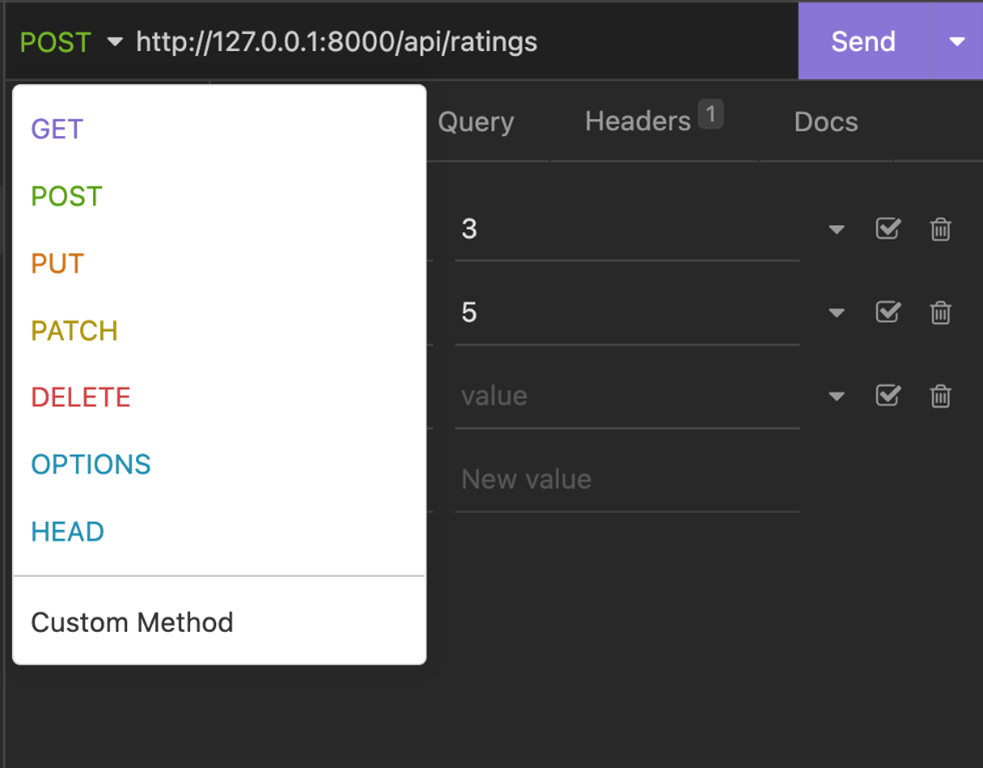Expand the dropdown arrow beside value 3
983x768 pixels.
836,230
